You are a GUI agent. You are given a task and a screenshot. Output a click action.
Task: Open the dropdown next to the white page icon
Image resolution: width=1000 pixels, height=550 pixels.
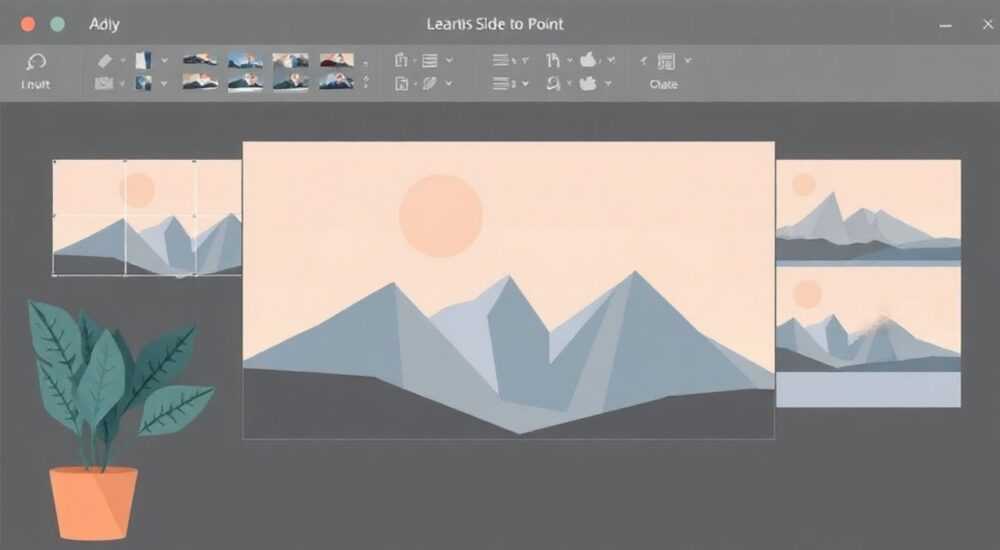tap(165, 61)
